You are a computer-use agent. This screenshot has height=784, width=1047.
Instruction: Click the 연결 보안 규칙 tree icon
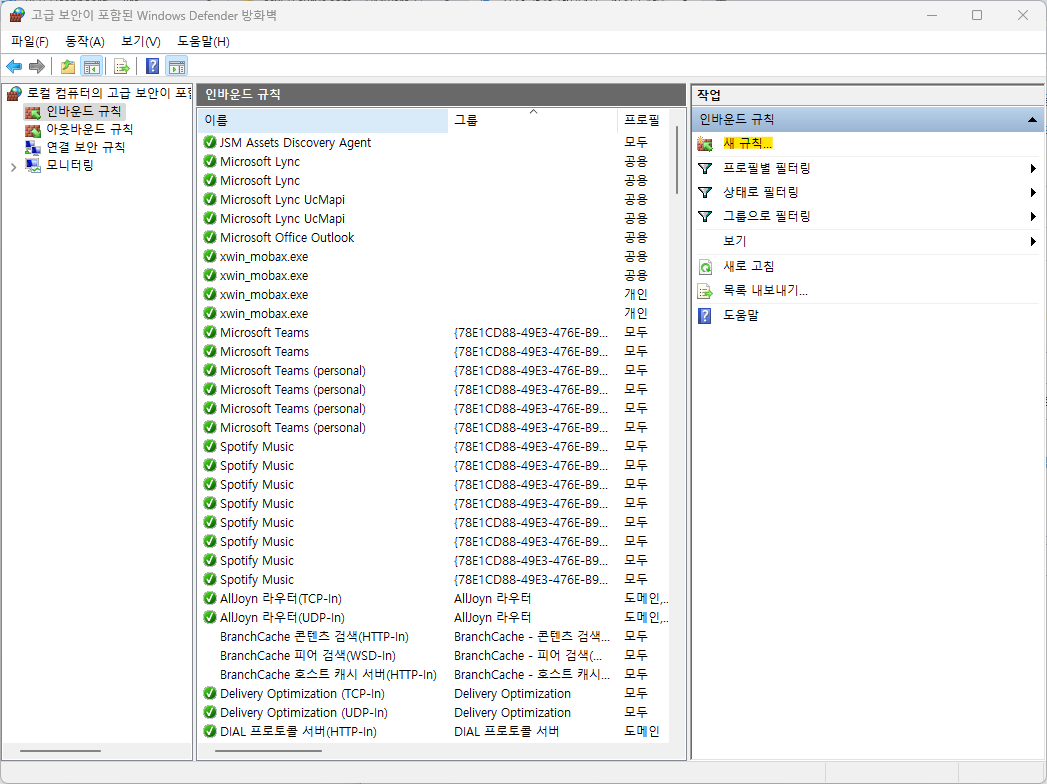point(33,148)
